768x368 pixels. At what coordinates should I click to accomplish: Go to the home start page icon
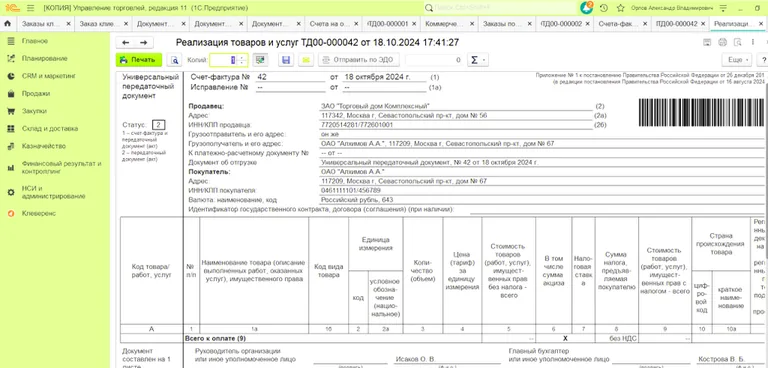click(x=7, y=23)
